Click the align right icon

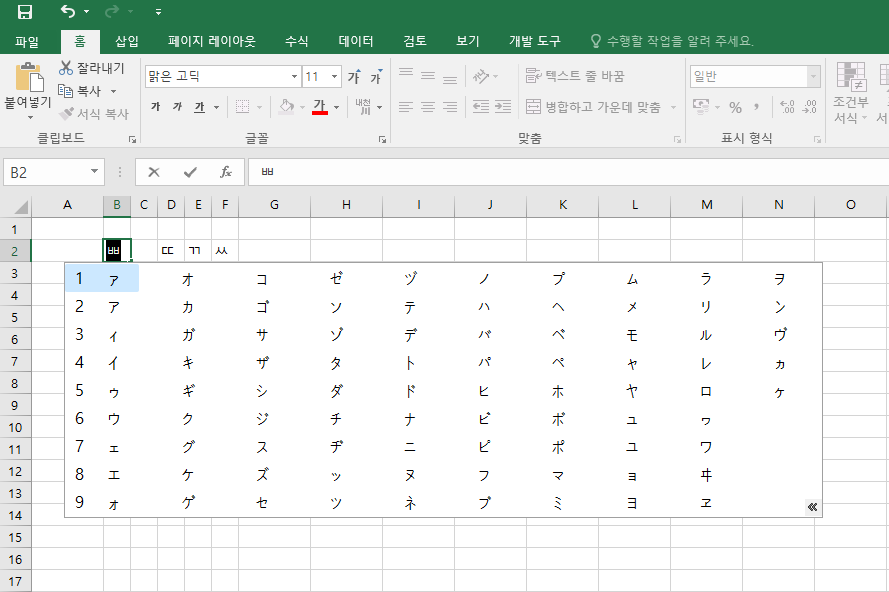450,107
